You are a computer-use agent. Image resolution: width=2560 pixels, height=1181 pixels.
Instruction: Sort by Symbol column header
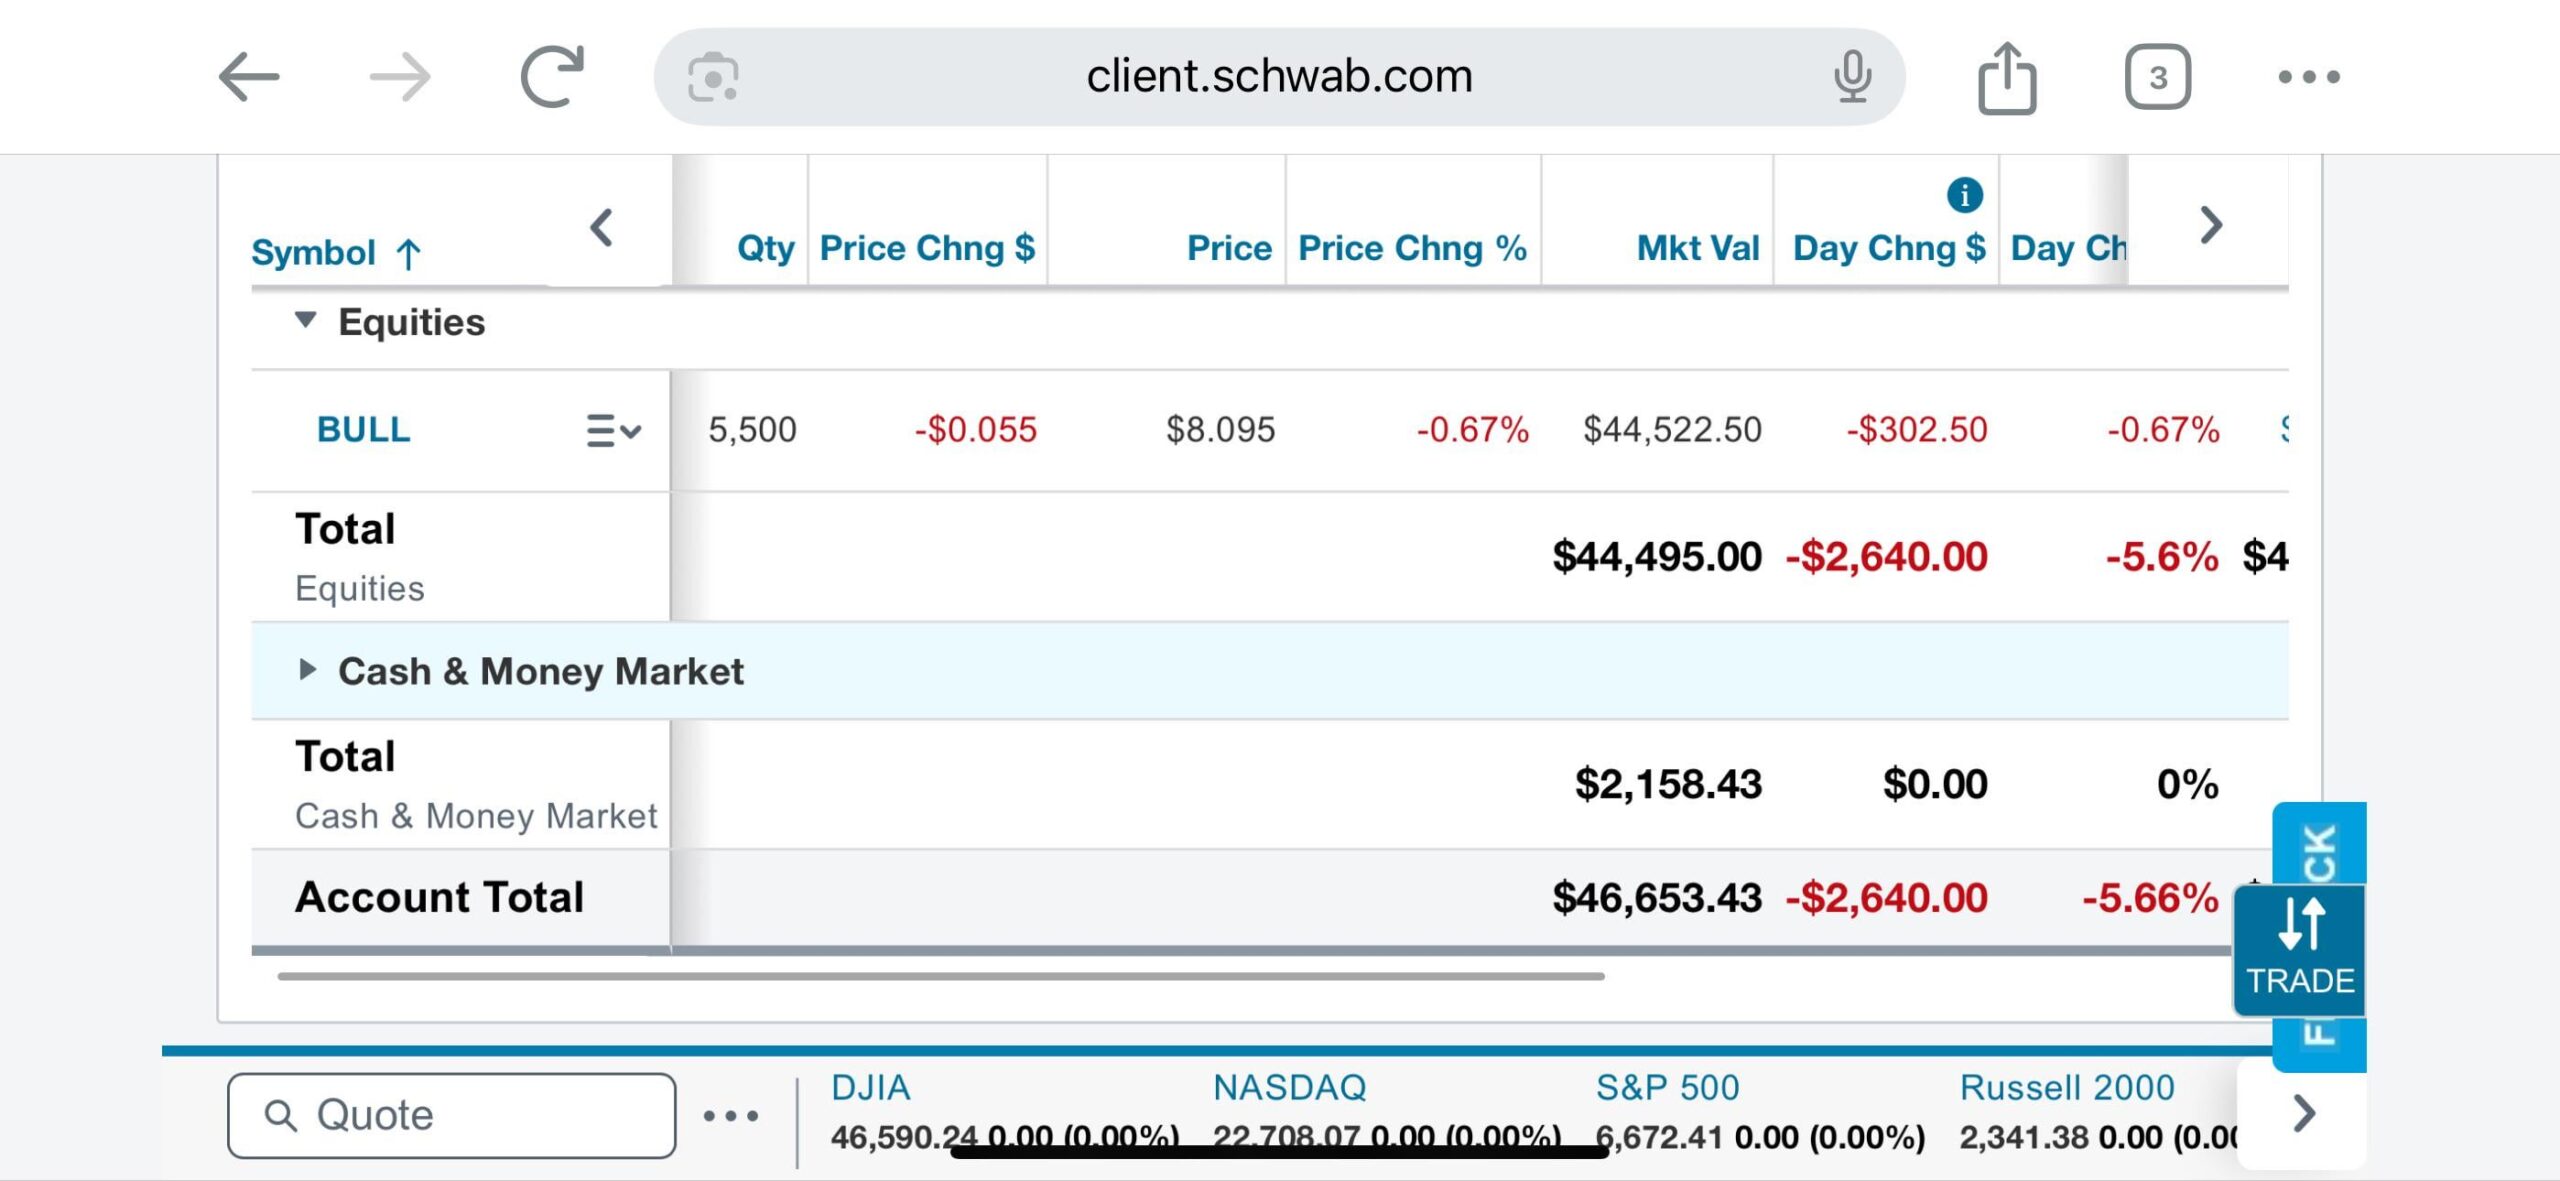point(314,252)
